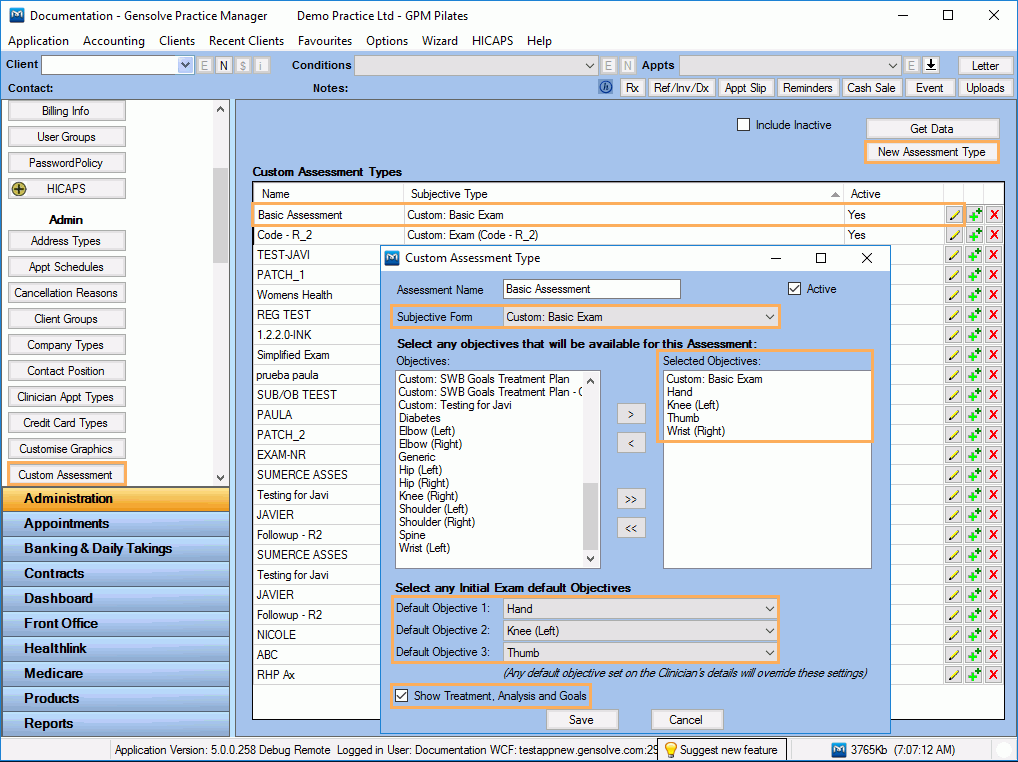Click the blue clock icon near the toolbar
1018x762 pixels.
605,87
